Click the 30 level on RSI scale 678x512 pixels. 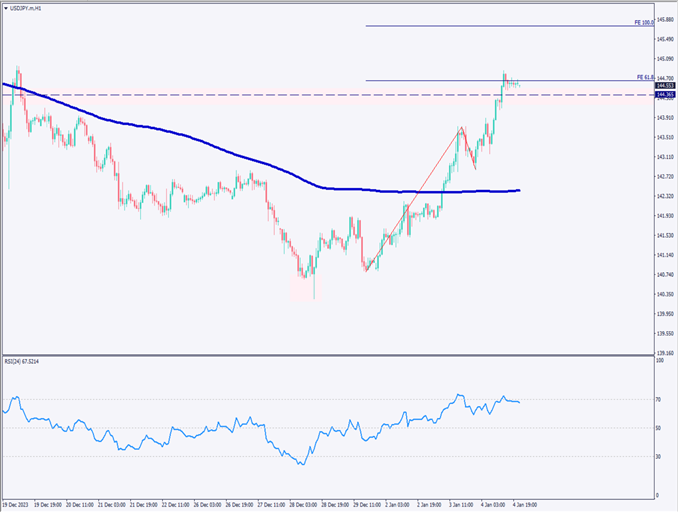pos(659,456)
